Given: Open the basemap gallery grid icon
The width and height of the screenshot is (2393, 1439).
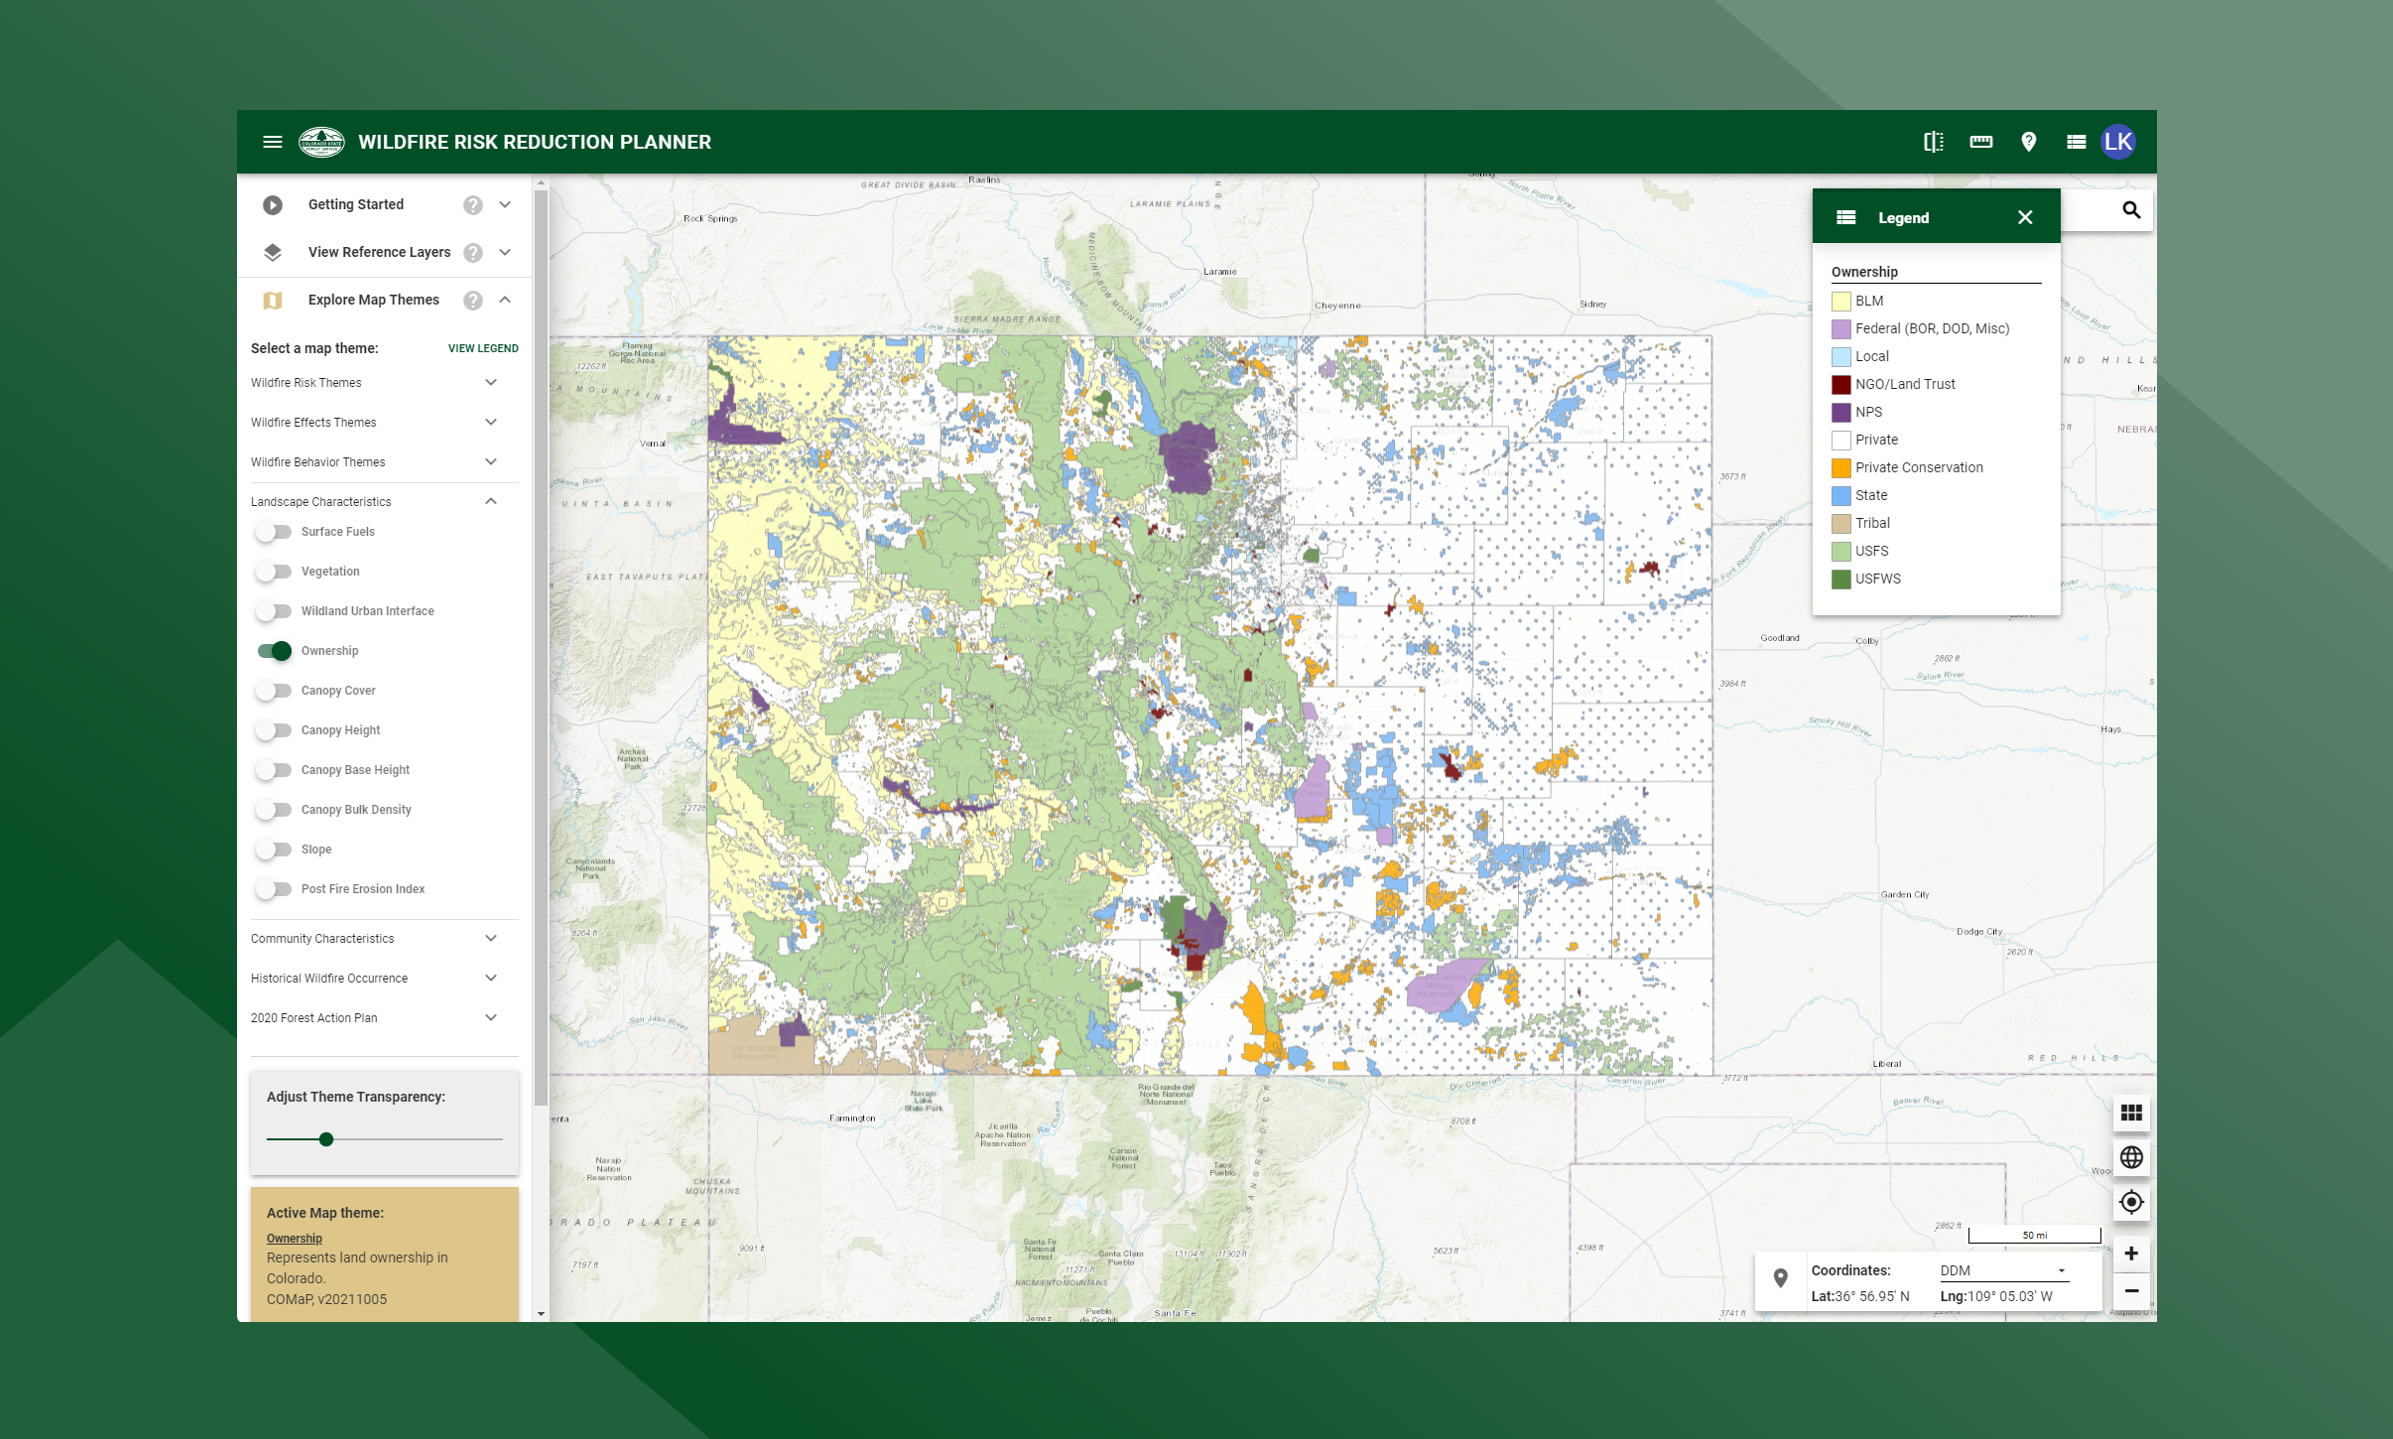Looking at the screenshot, I should (x=2131, y=1113).
